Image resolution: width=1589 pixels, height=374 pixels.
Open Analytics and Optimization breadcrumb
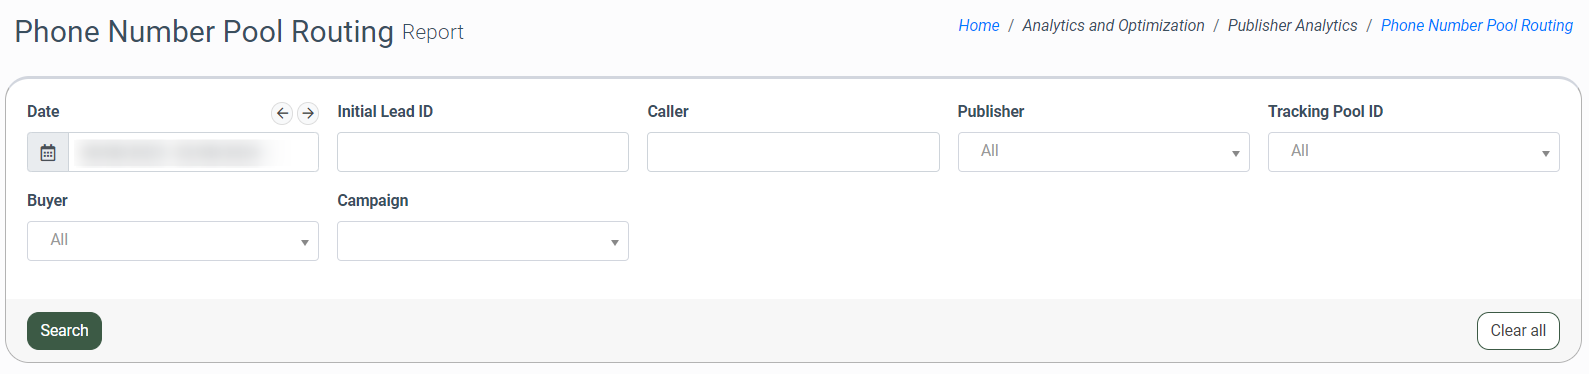click(1113, 26)
